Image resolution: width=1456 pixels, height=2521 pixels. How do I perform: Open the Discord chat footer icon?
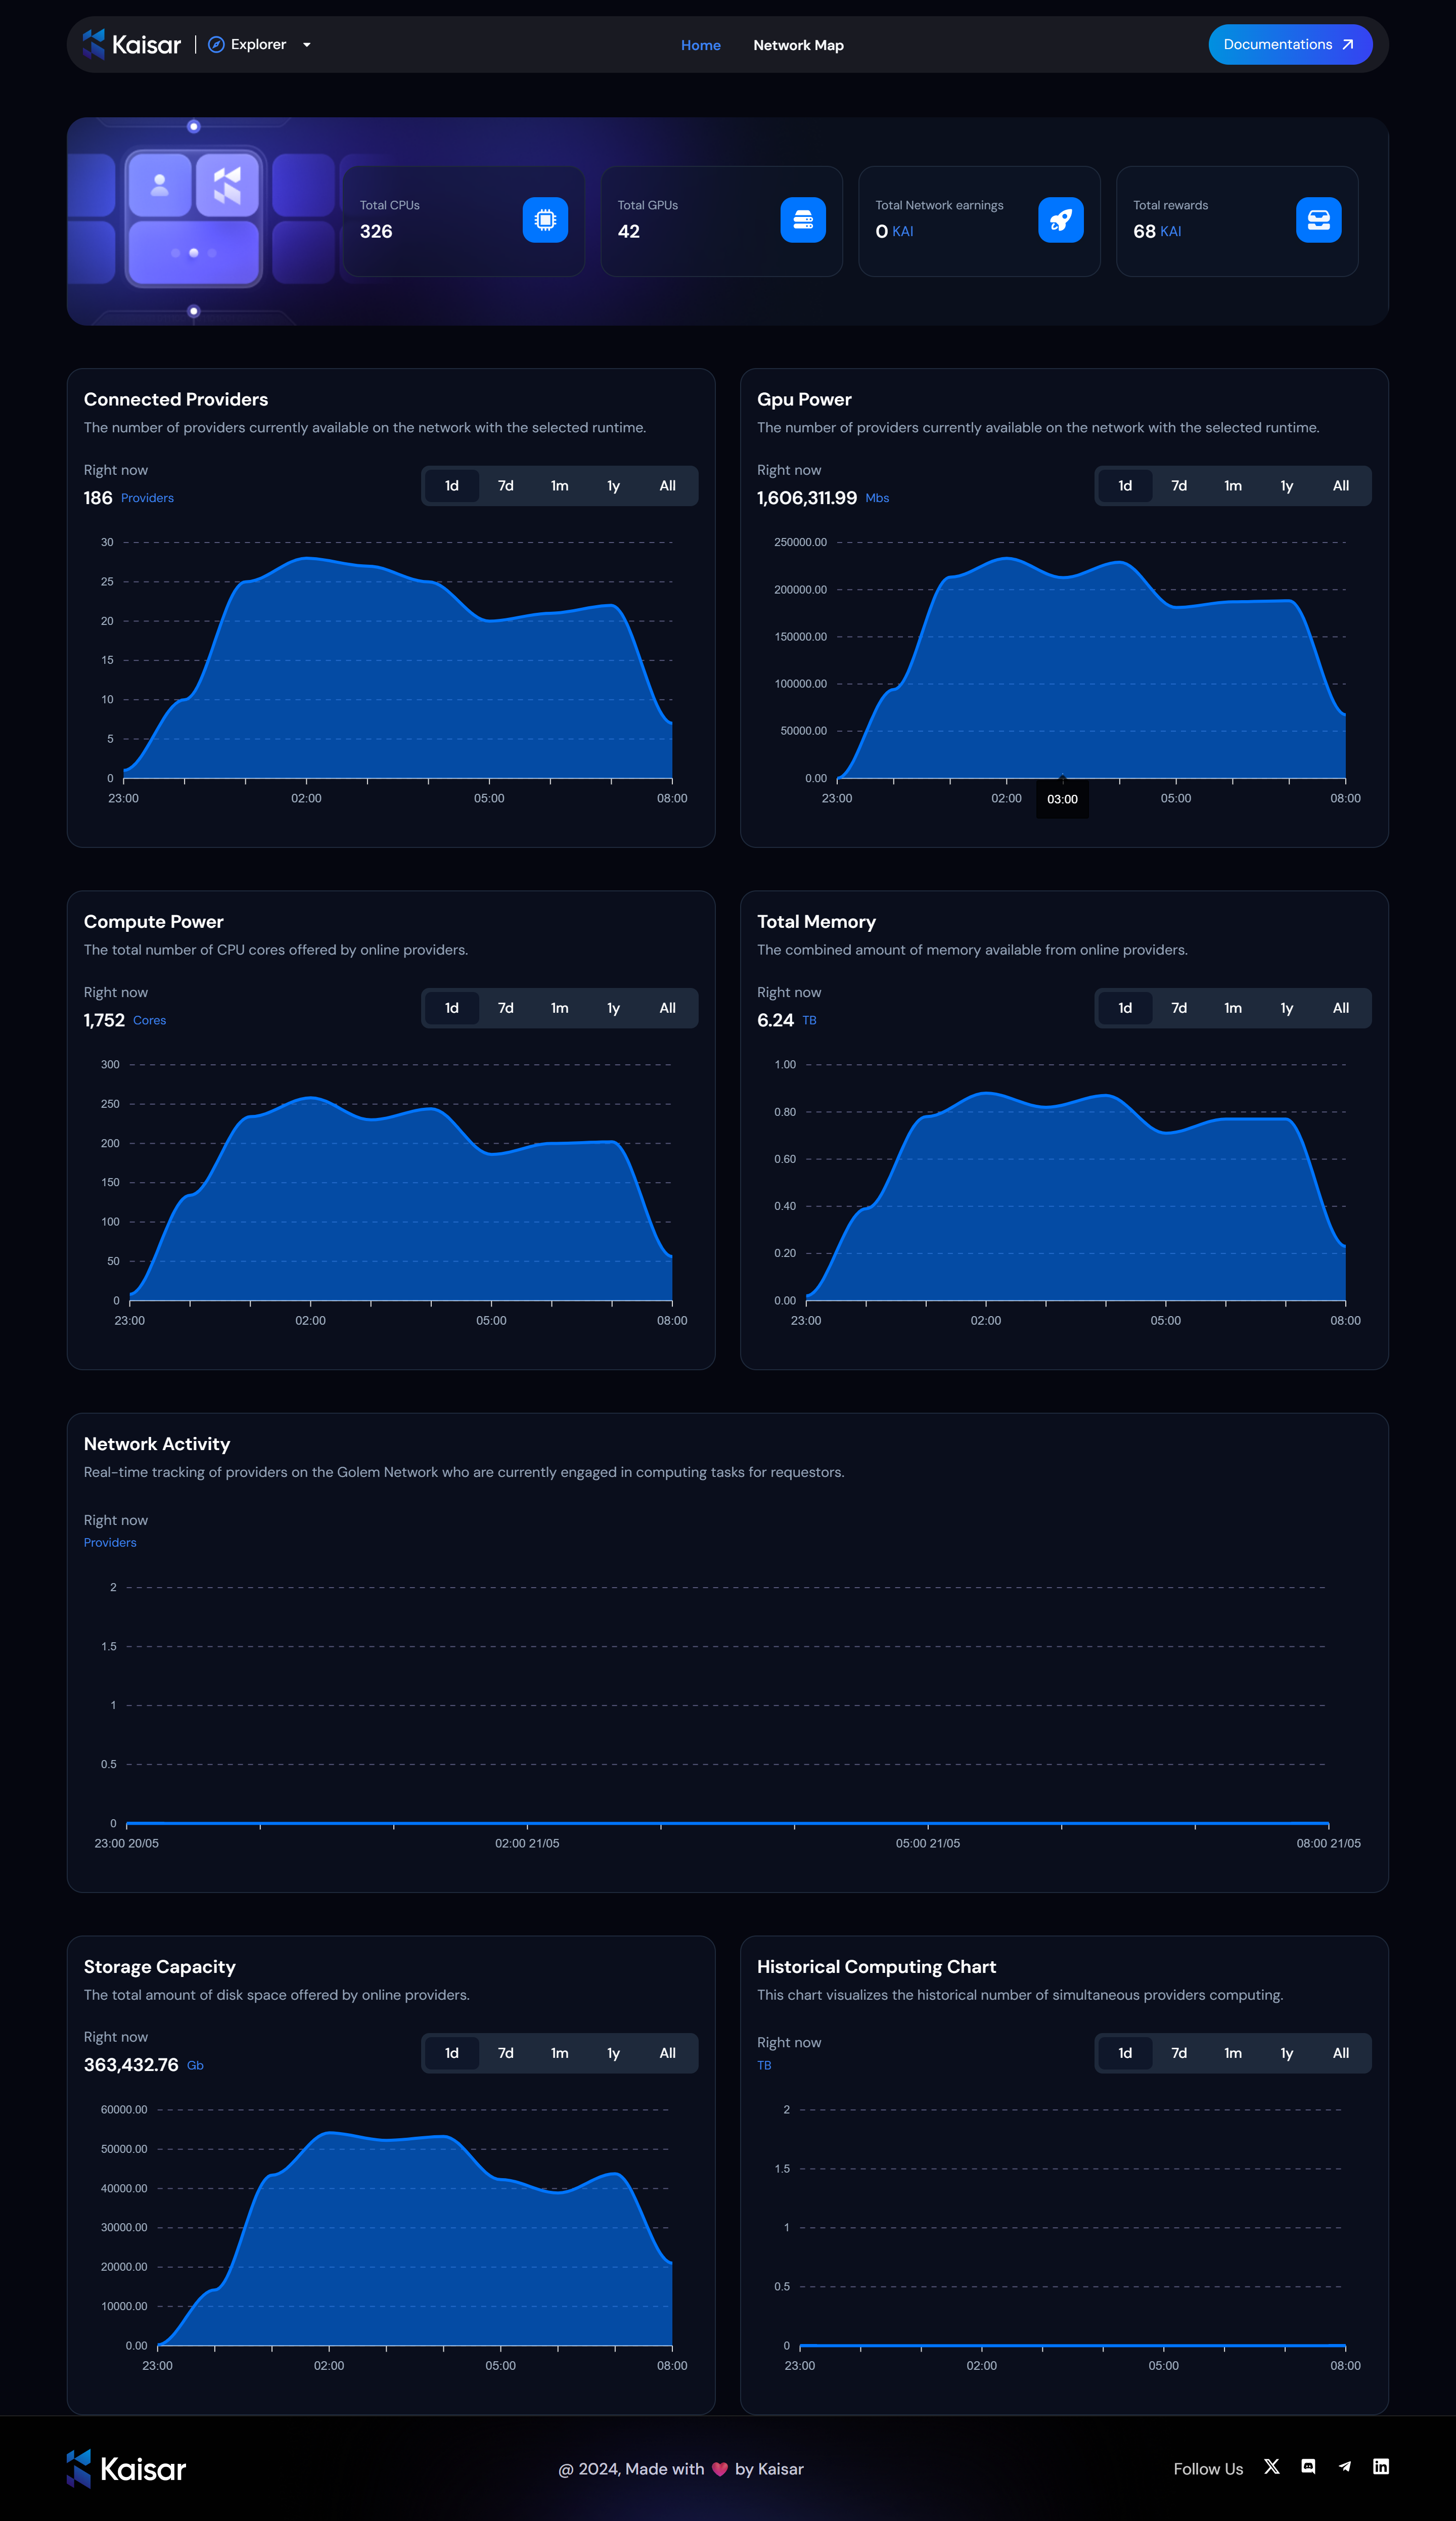point(1308,2467)
